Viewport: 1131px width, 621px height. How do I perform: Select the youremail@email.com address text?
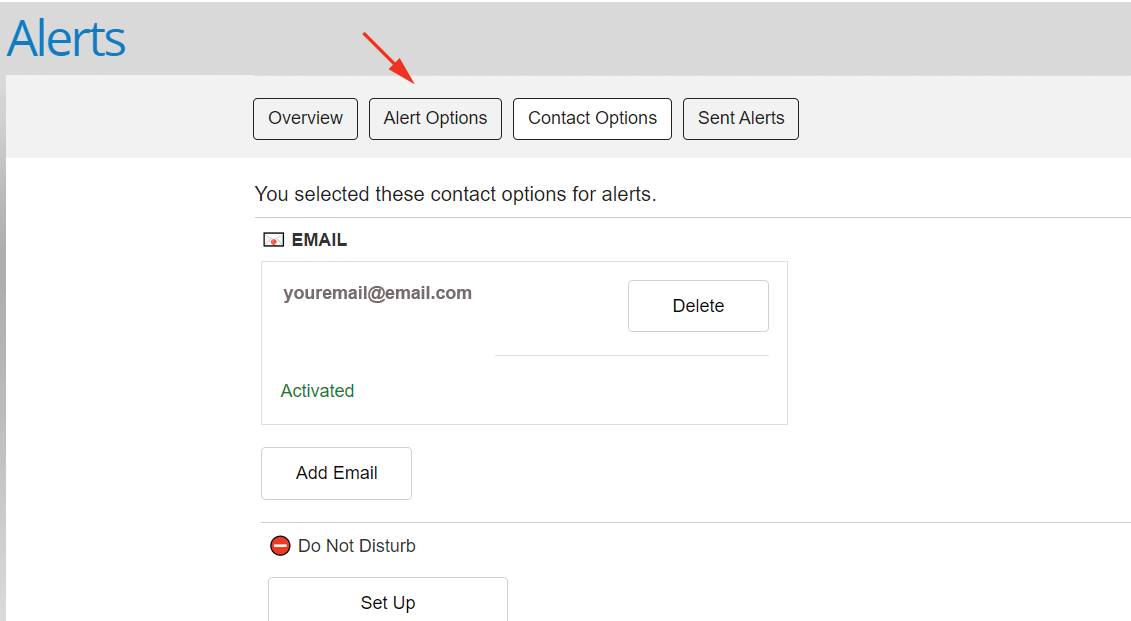[x=377, y=294]
